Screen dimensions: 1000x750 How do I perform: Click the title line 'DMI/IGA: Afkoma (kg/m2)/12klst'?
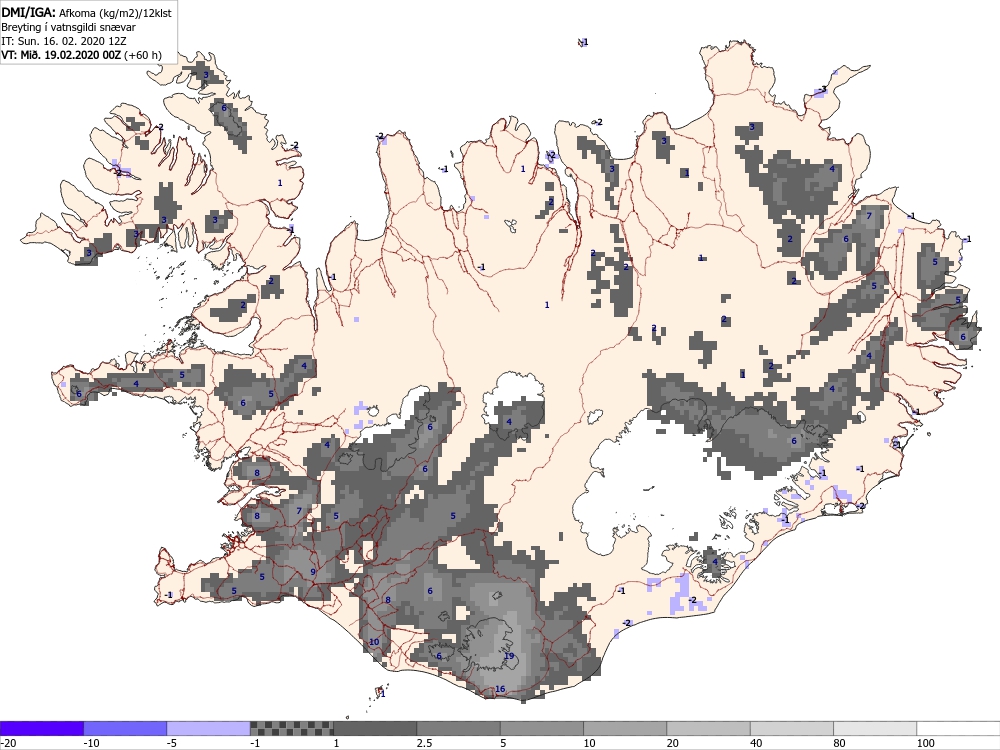pyautogui.click(x=86, y=12)
